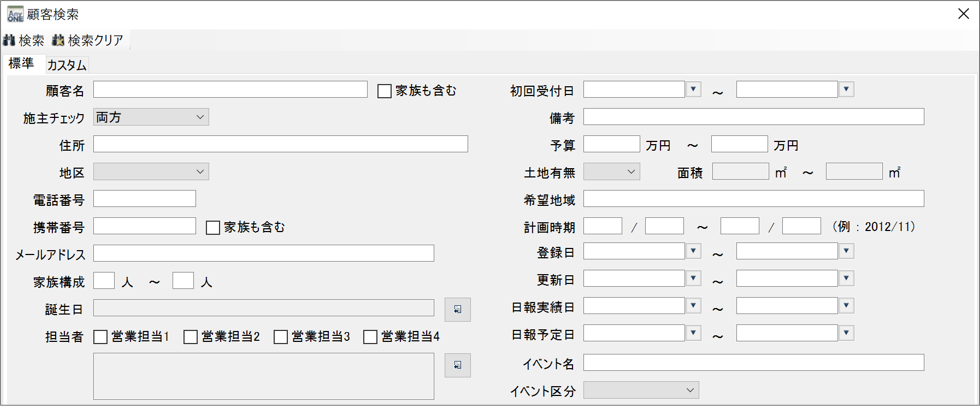Image resolution: width=980 pixels, height=406 pixels.
Task: Click the 検索クリア toolbar button
Action: coord(88,41)
